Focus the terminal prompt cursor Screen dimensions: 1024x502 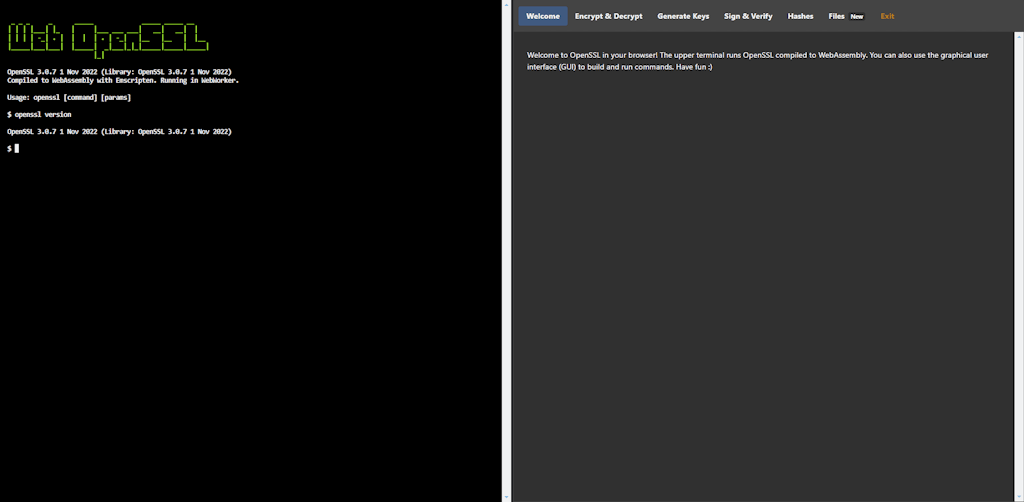click(x=17, y=148)
